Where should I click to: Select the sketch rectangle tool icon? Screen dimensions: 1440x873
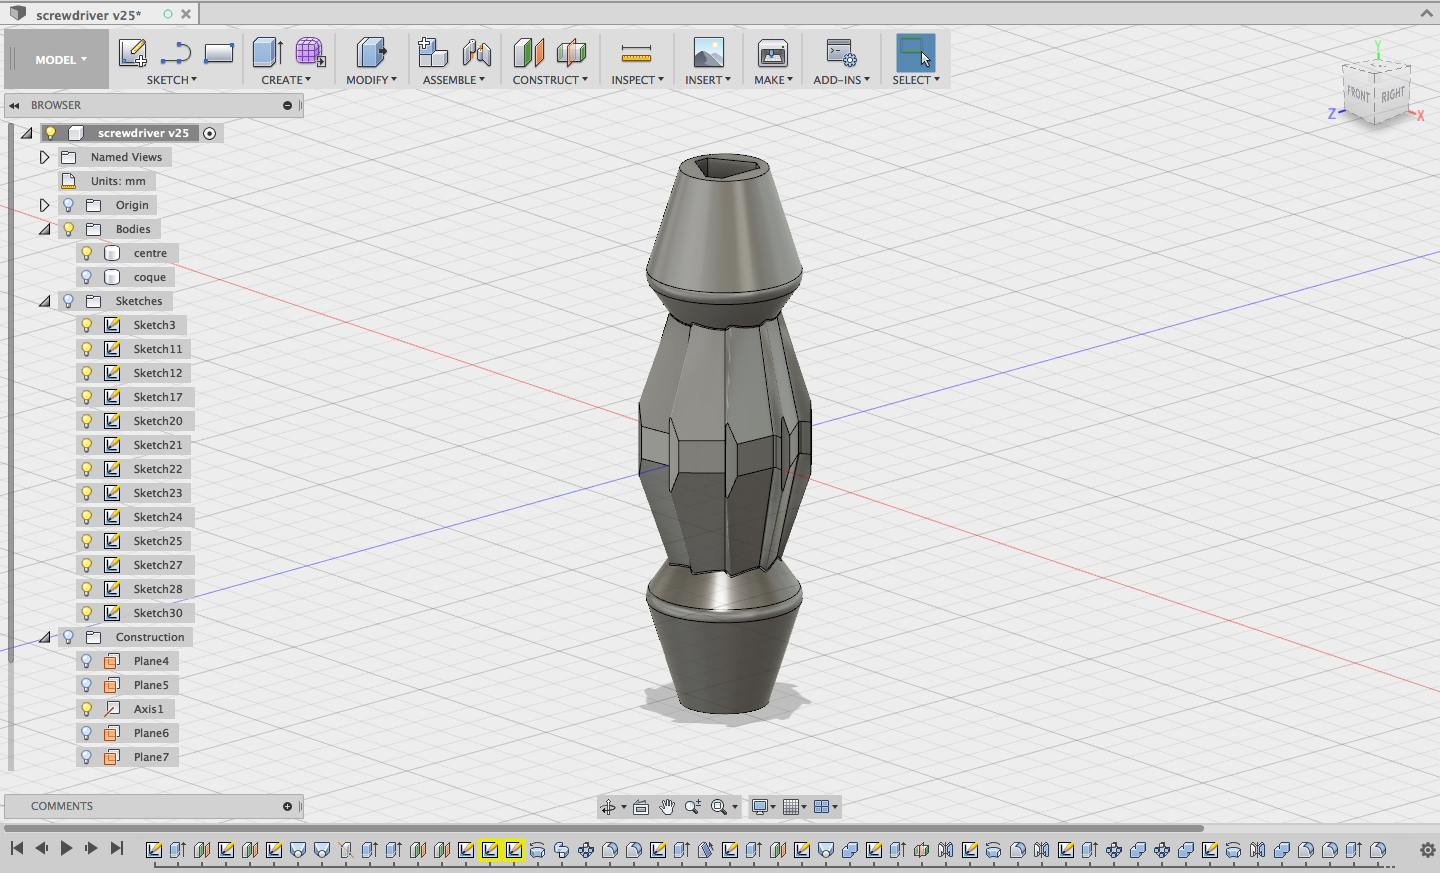pyautogui.click(x=219, y=53)
